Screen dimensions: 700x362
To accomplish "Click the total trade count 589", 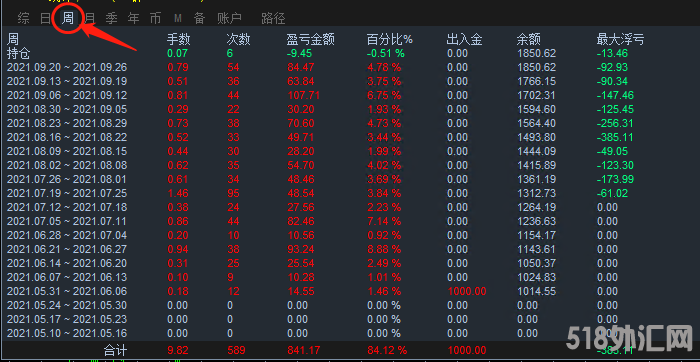I will (237, 350).
